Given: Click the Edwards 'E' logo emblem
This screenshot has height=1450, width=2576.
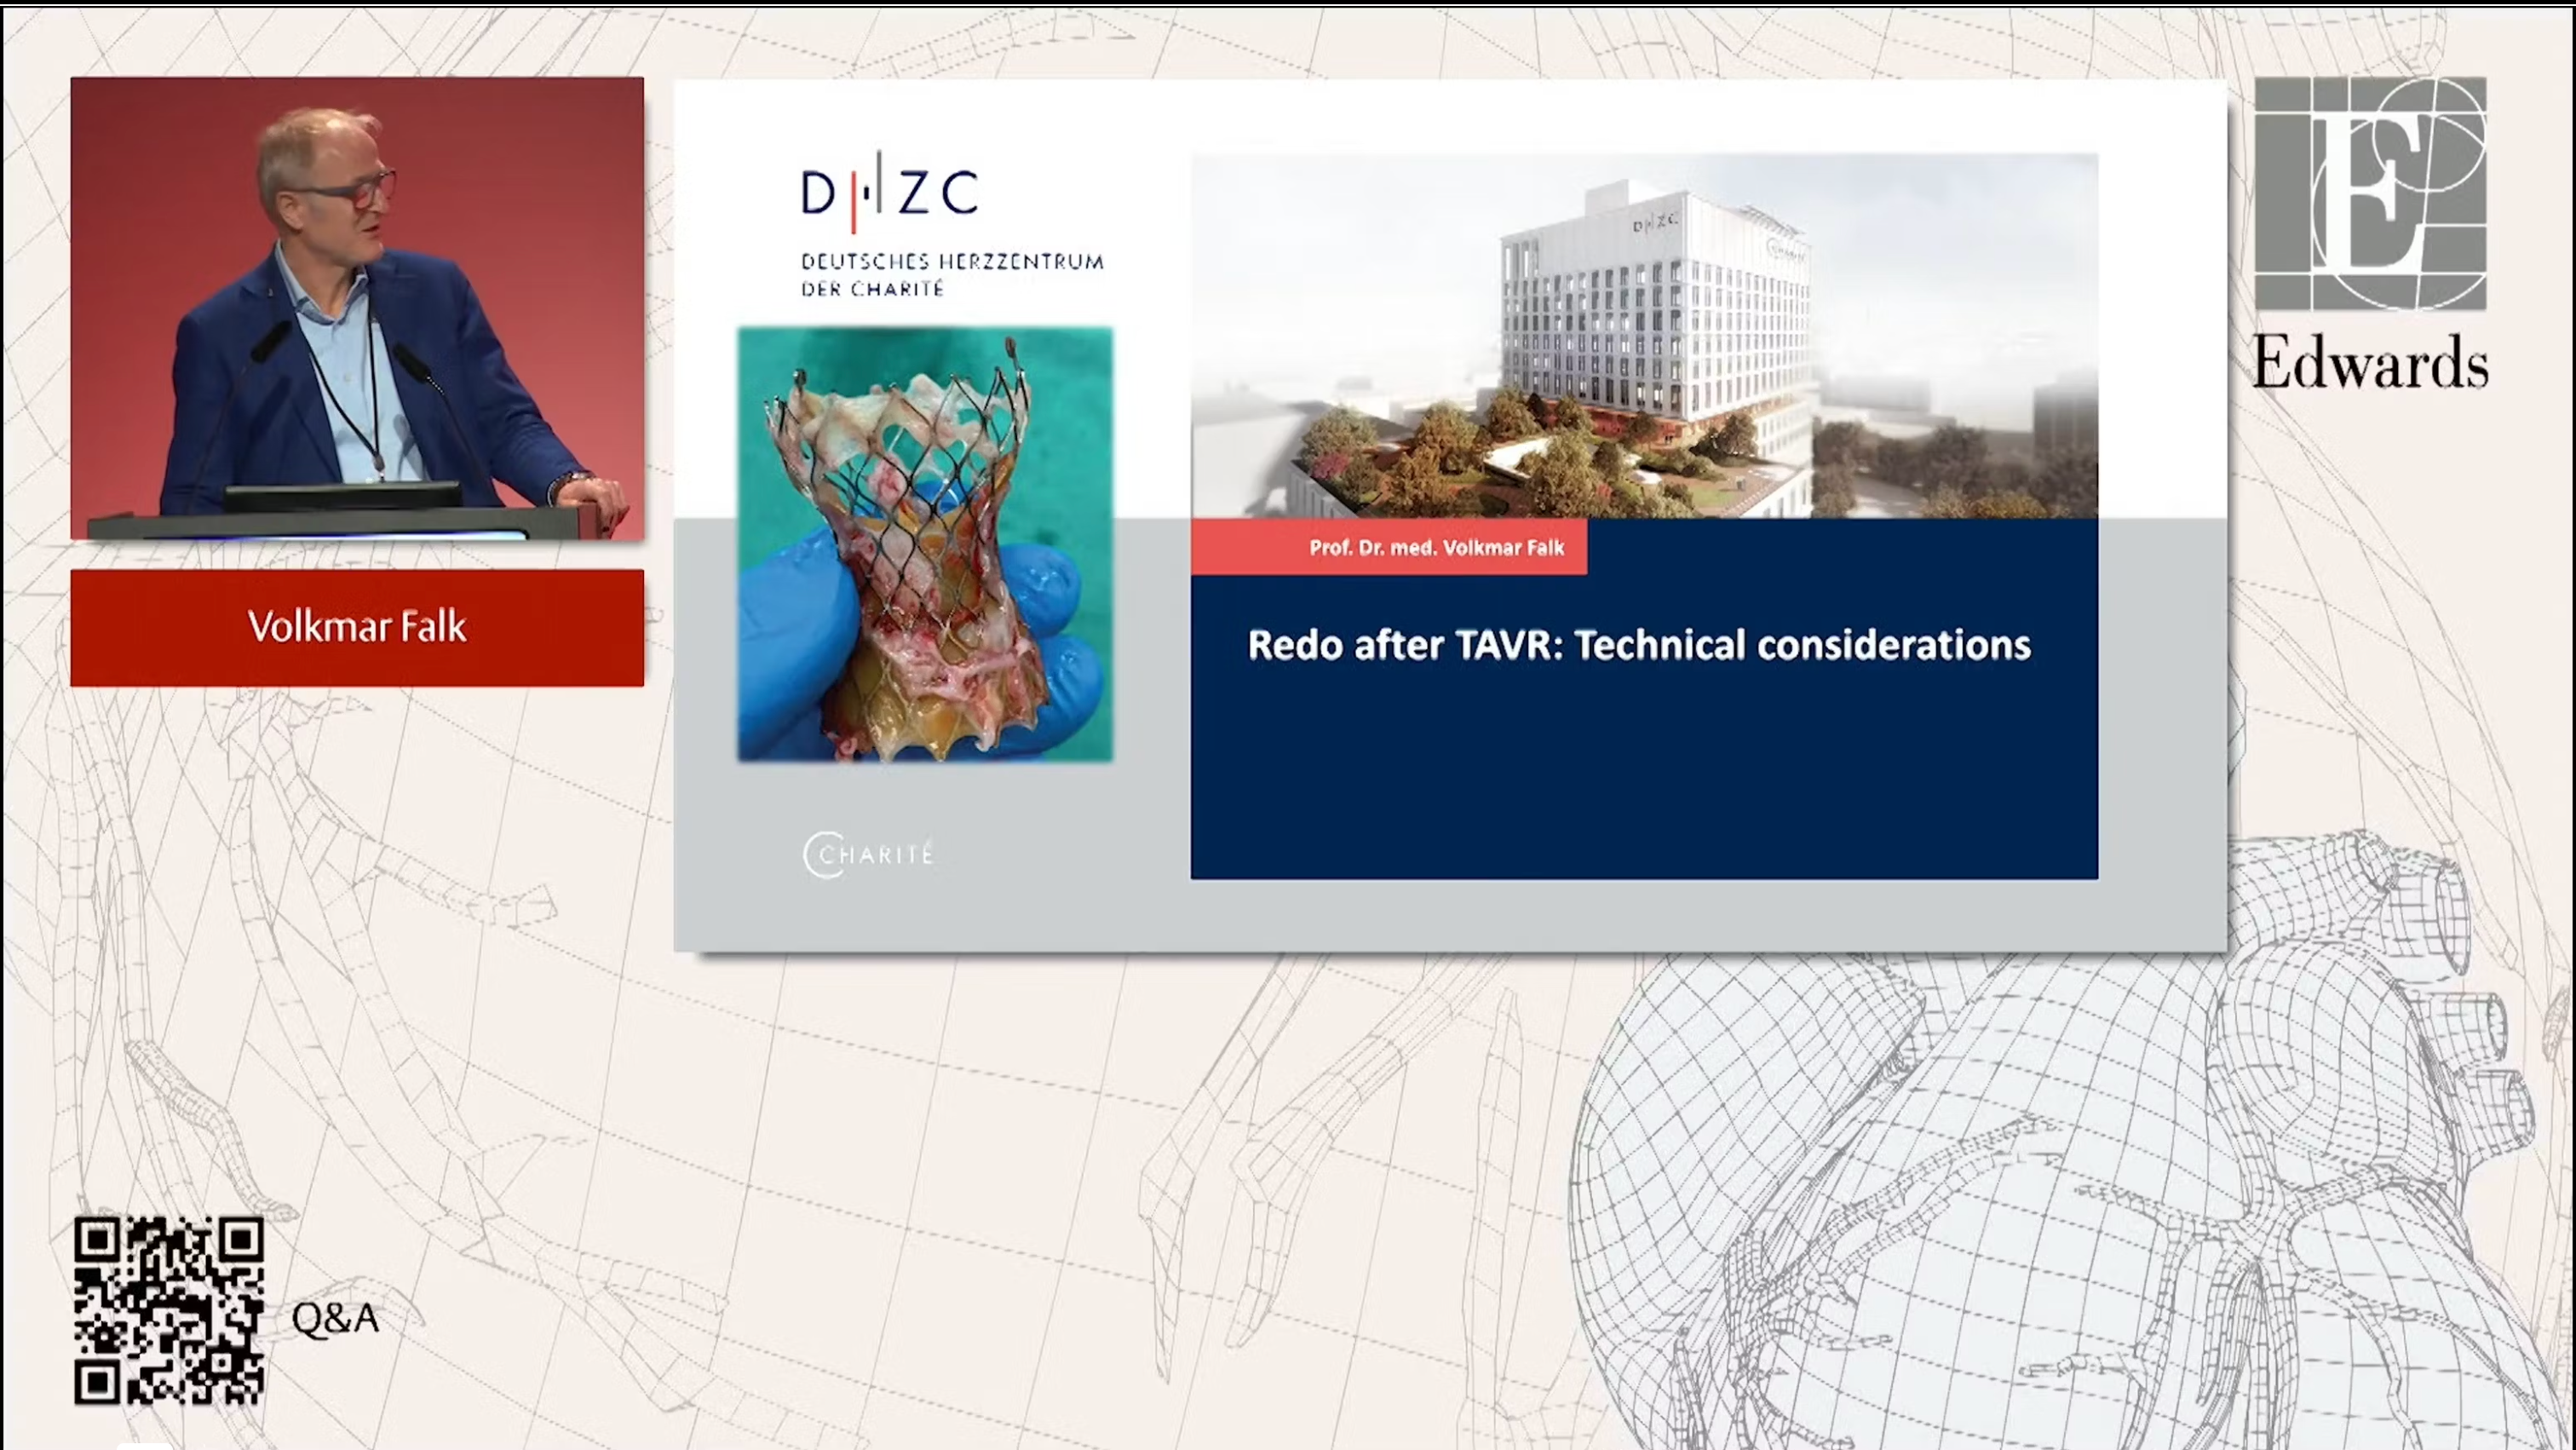Looking at the screenshot, I should point(2370,193).
